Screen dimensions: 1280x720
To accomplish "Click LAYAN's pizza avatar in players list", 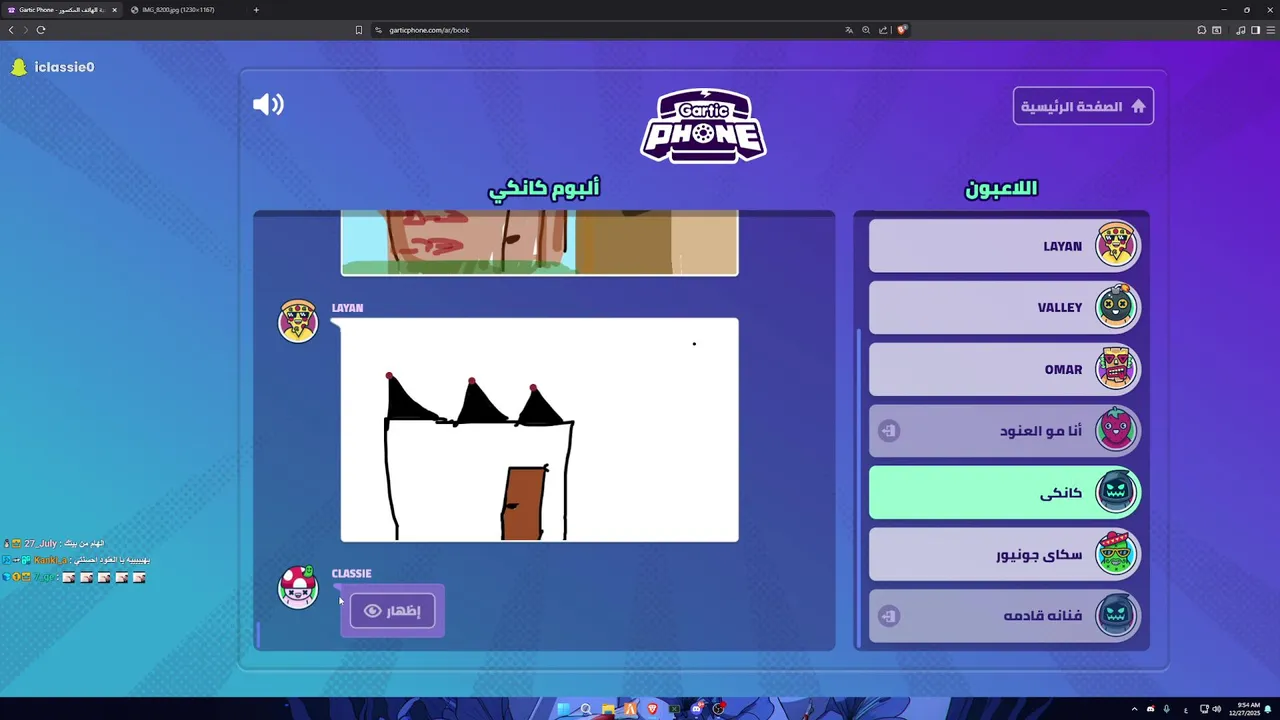I will coord(1115,245).
